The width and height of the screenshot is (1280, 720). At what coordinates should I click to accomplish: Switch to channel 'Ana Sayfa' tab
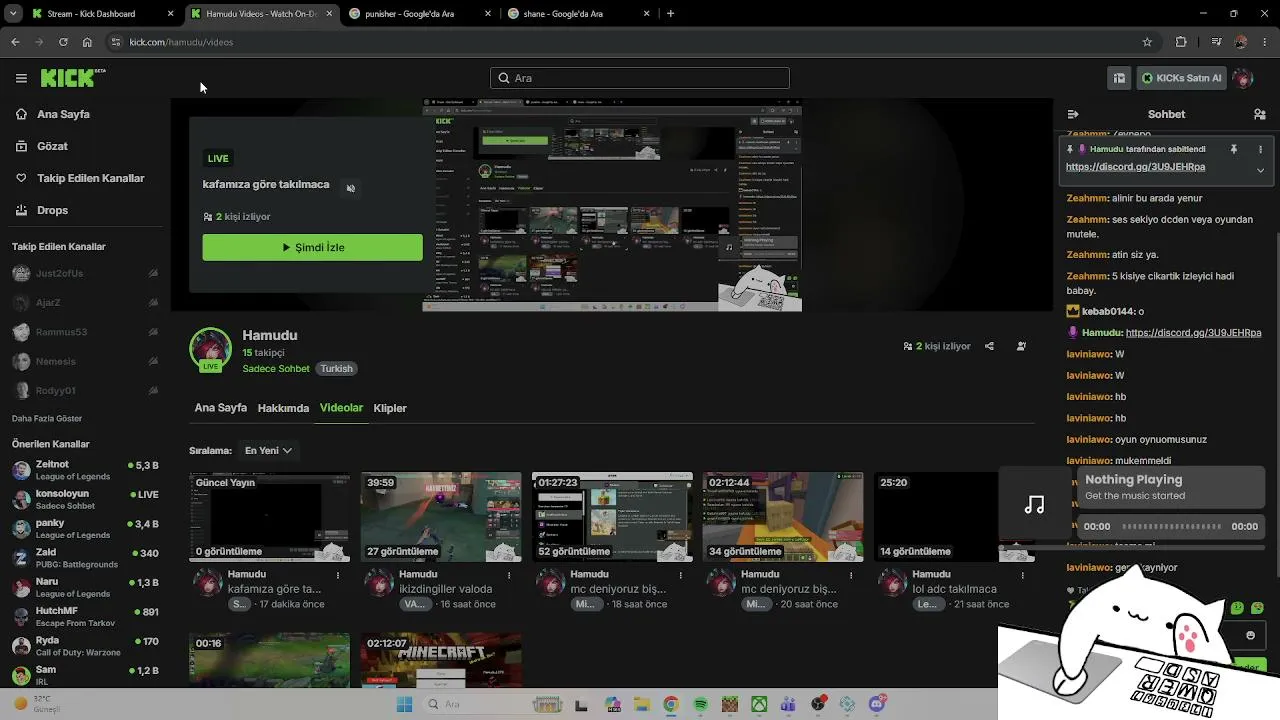(220, 408)
